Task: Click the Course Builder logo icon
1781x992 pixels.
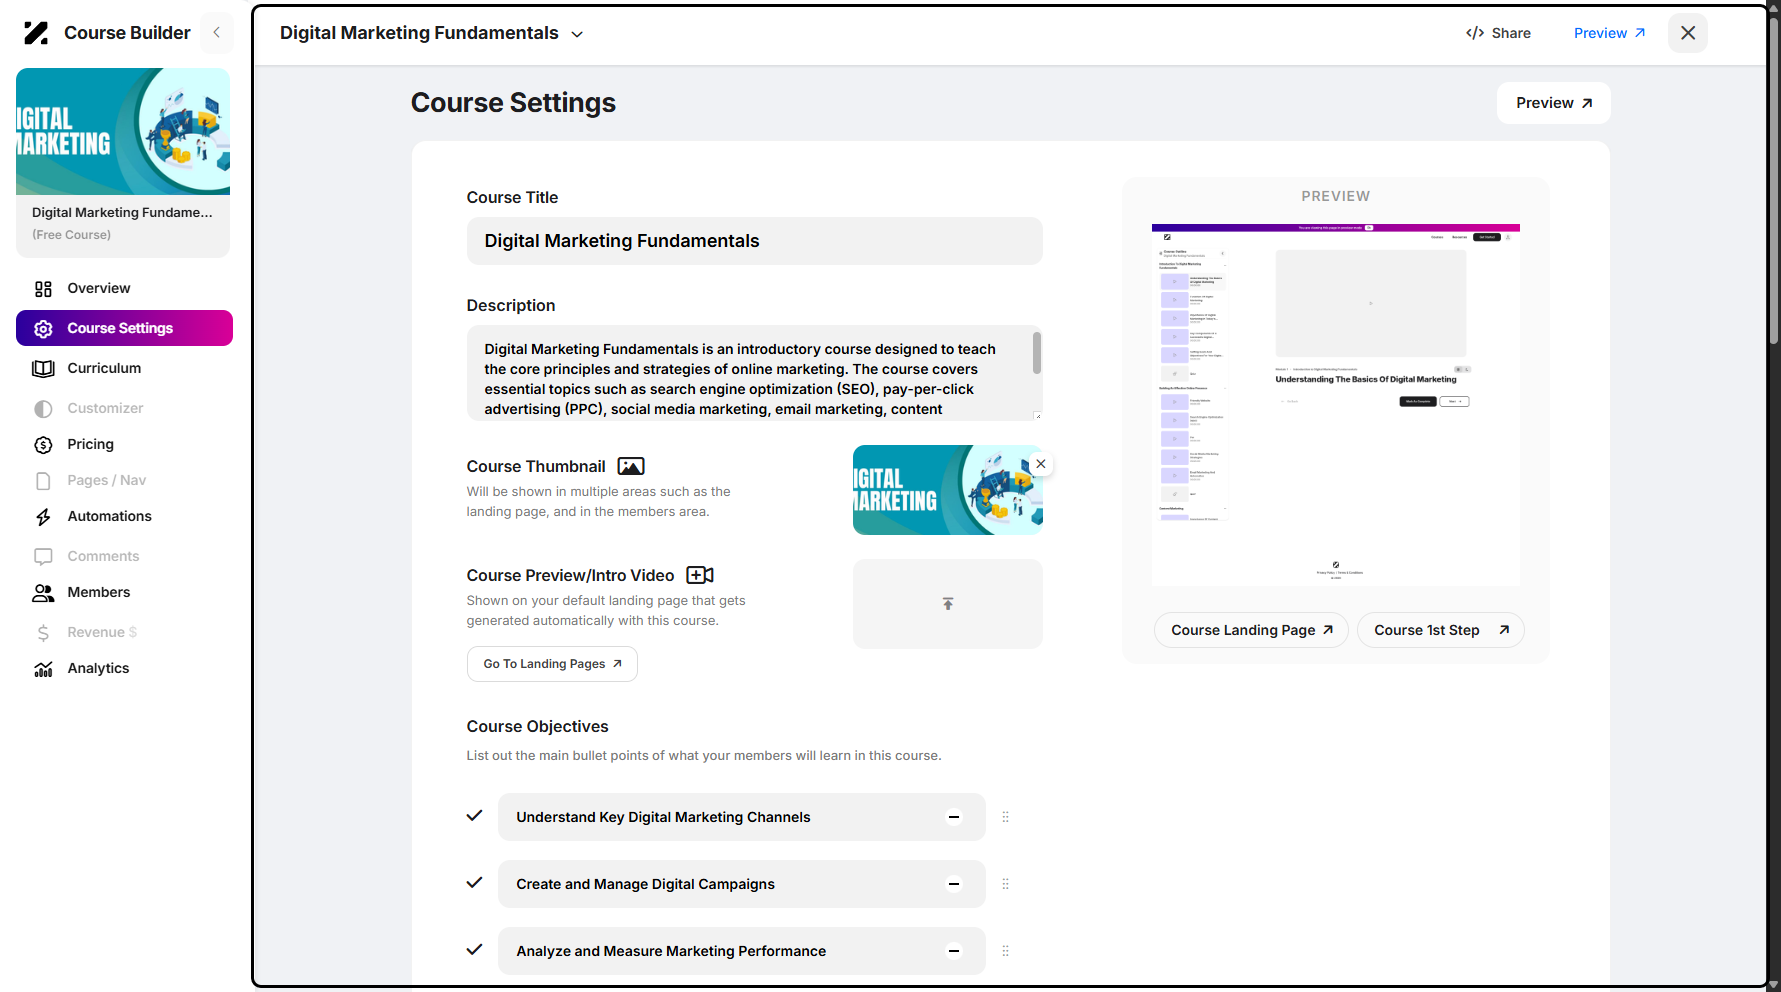Action: 36,33
